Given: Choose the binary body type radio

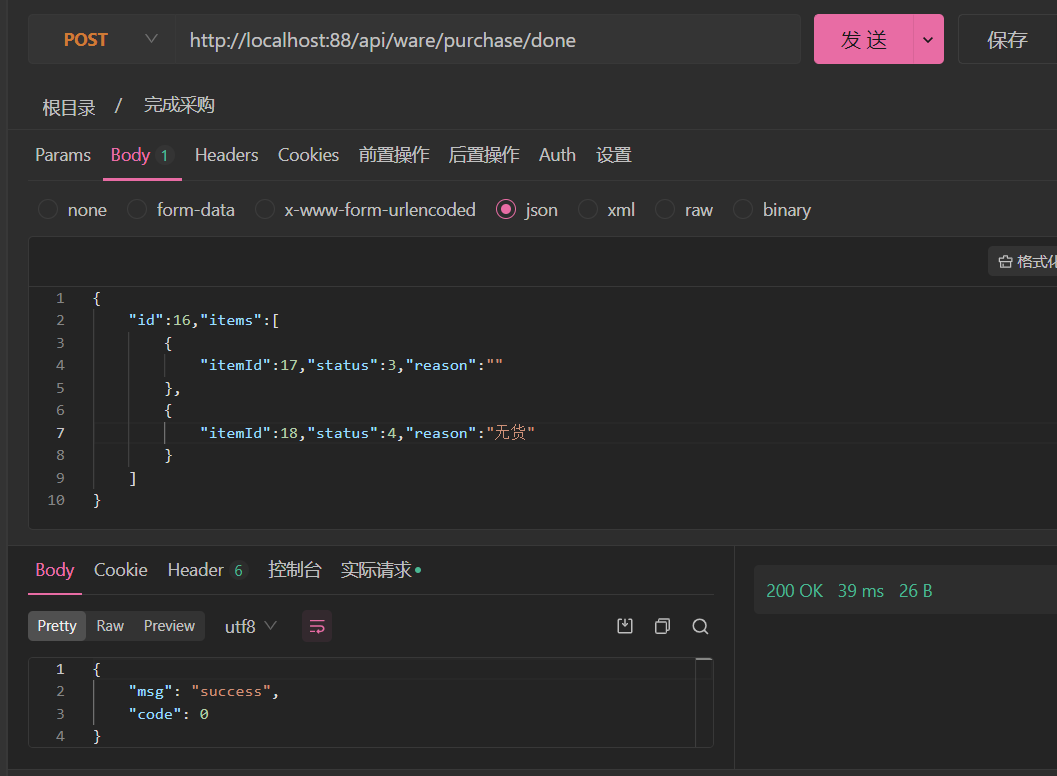Looking at the screenshot, I should point(743,210).
